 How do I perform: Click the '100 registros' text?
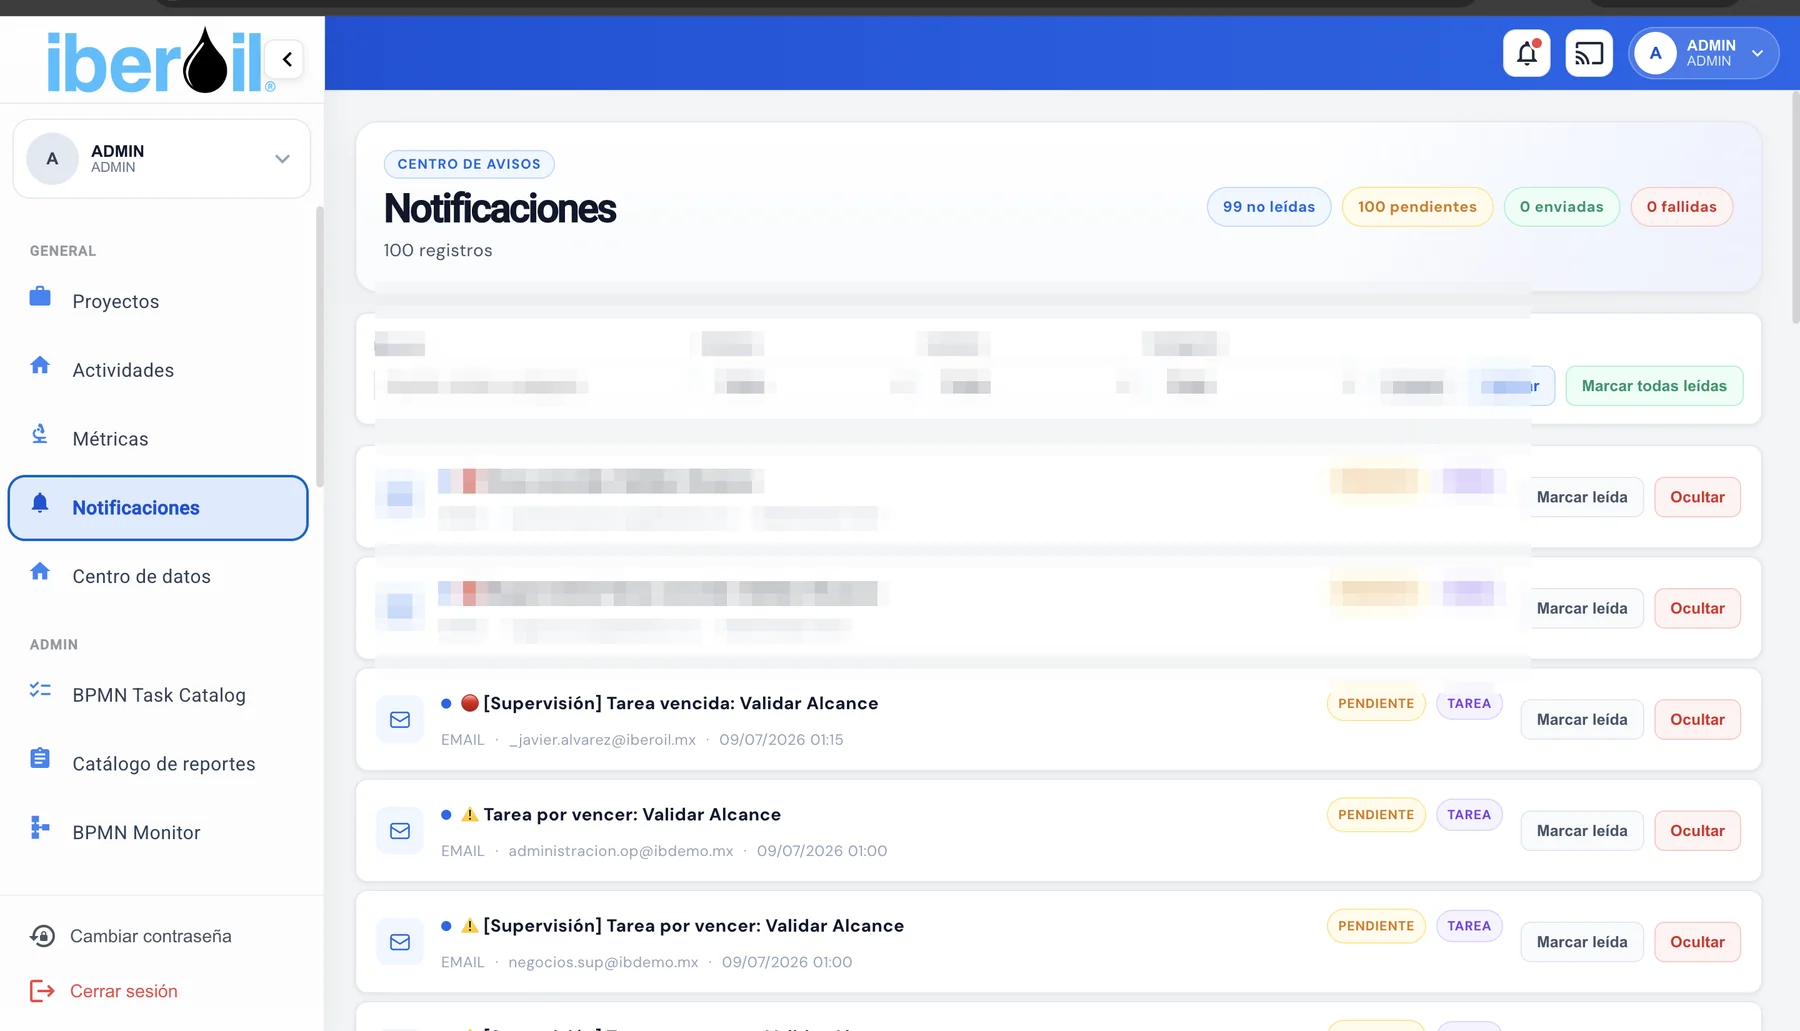(x=438, y=250)
